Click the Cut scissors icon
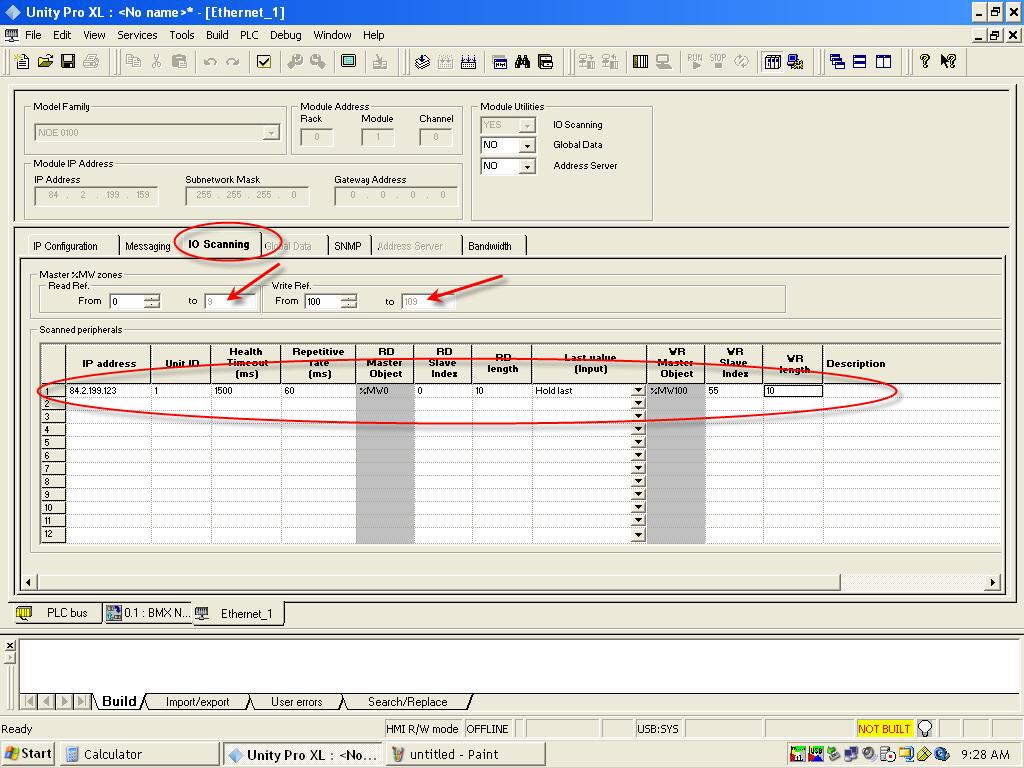The height and width of the screenshot is (768, 1024). click(x=156, y=61)
